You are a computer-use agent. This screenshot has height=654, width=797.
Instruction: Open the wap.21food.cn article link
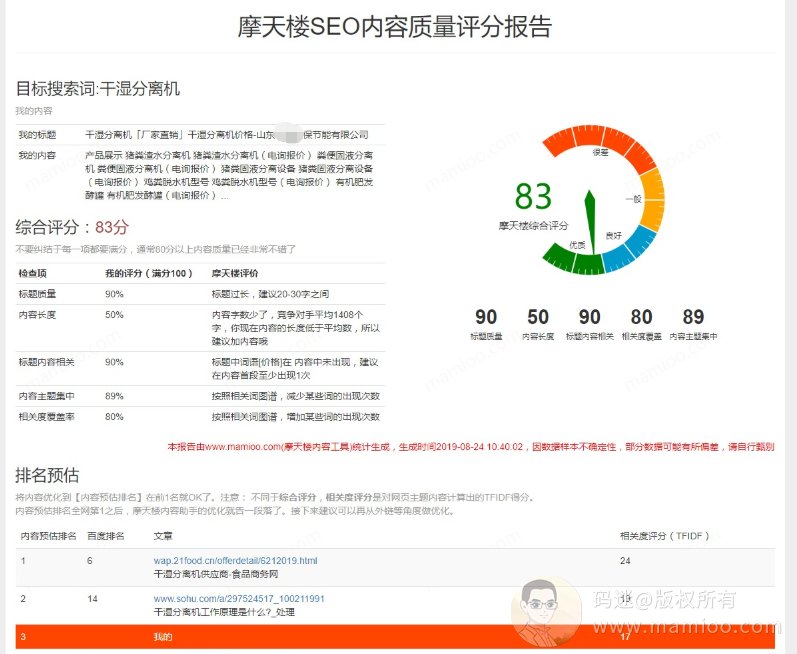pyautogui.click(x=235, y=561)
